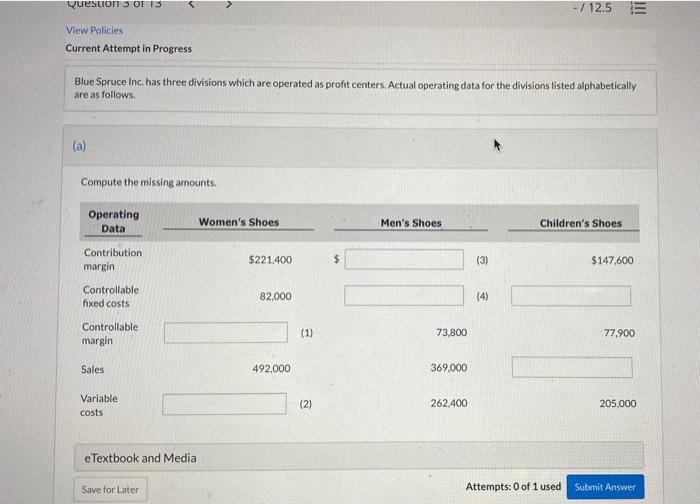Select the 369,000 sales value
Image resolution: width=700 pixels, height=504 pixels.
pos(449,367)
